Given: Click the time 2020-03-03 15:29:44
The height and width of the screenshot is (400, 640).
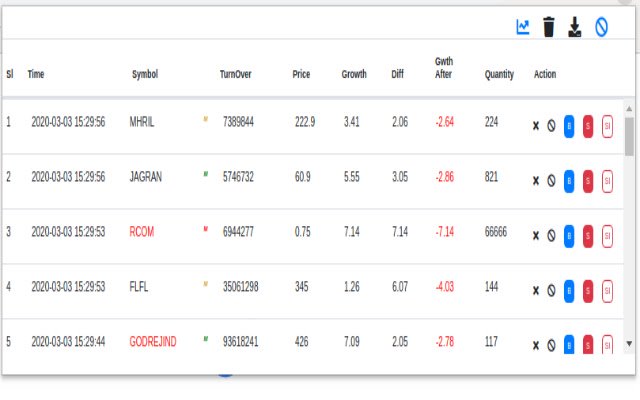Looking at the screenshot, I should tap(68, 342).
